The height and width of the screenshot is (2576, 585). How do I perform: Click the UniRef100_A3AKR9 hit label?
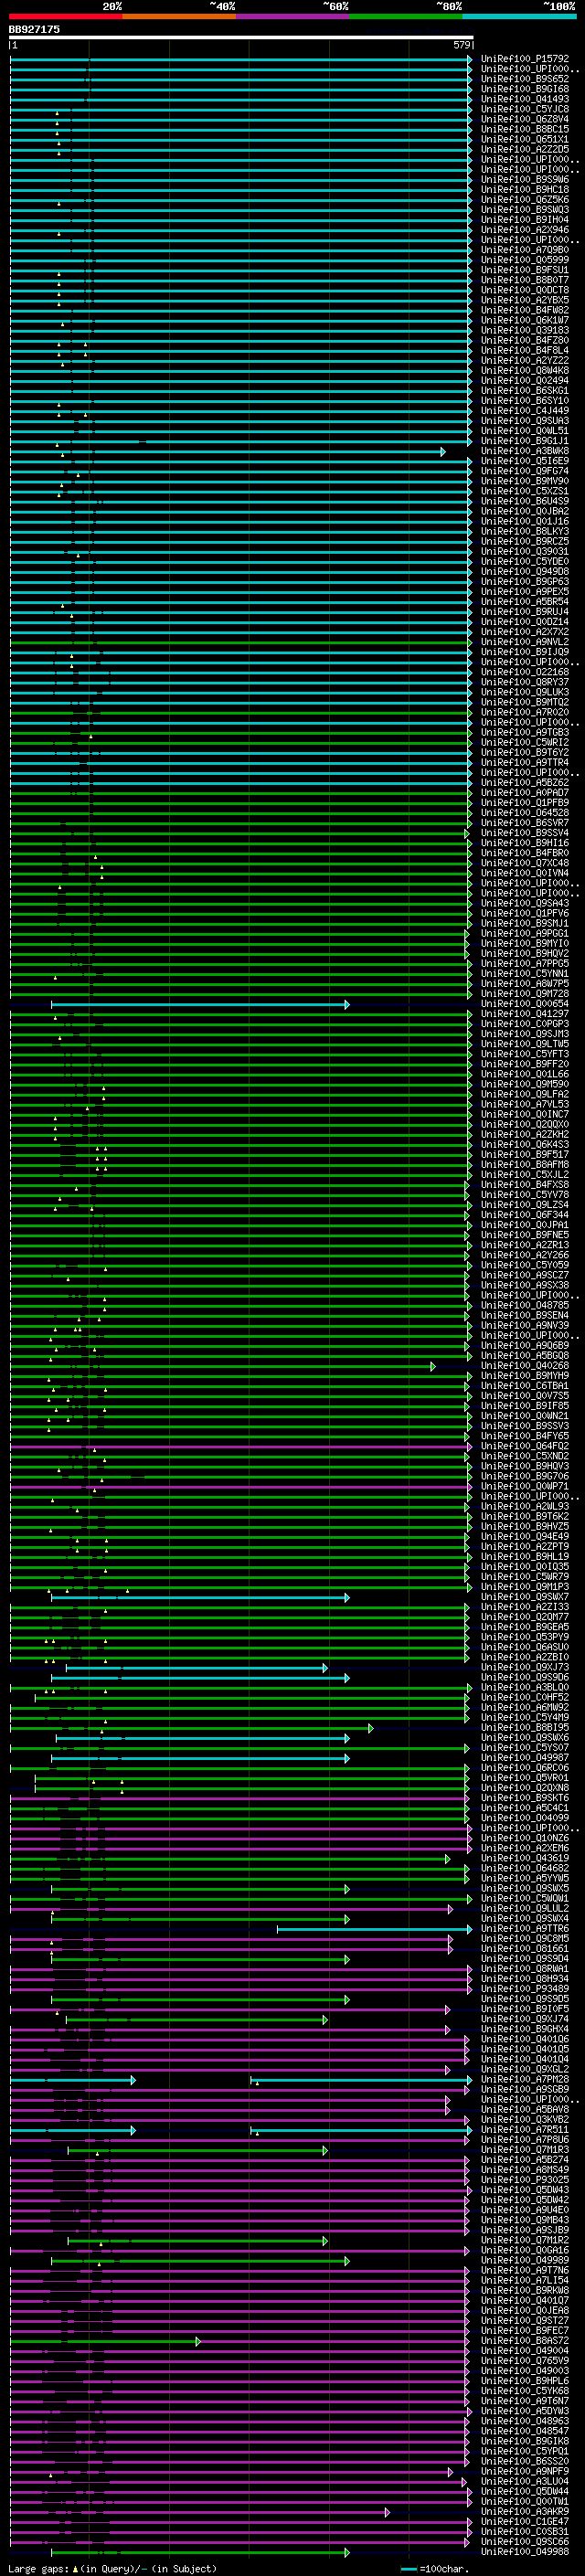[x=525, y=2513]
